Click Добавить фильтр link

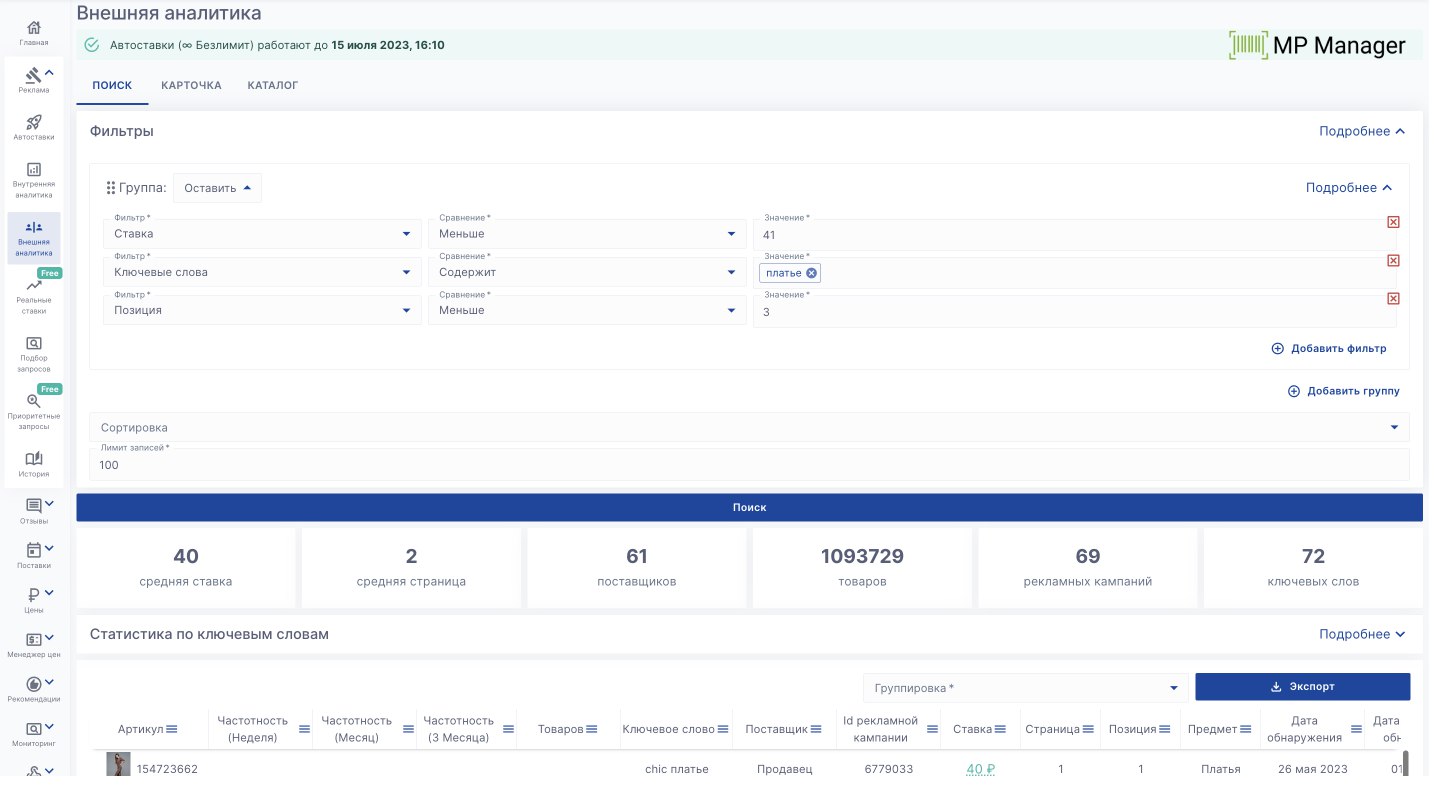tap(1329, 349)
